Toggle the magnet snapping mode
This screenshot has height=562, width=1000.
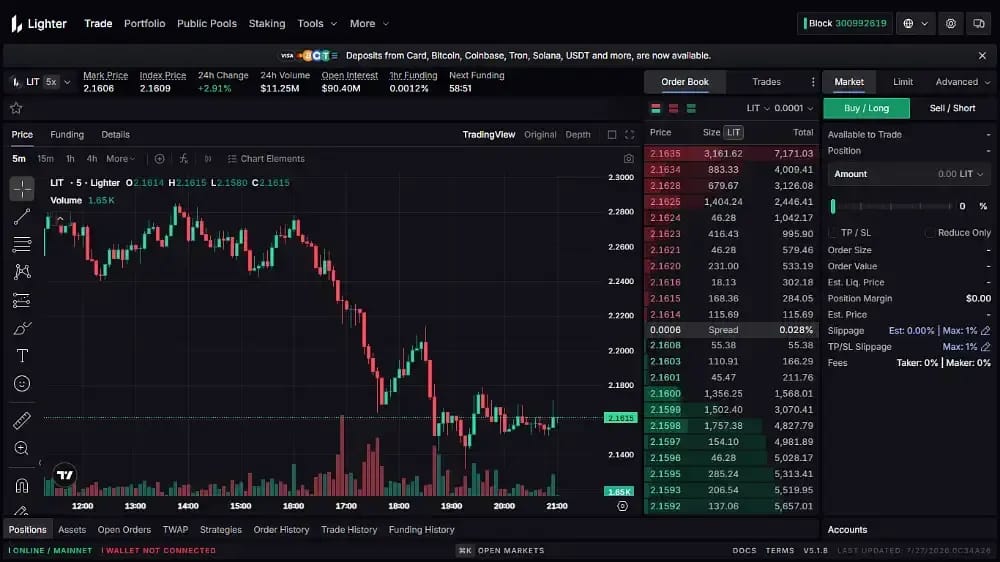[x=22, y=486]
